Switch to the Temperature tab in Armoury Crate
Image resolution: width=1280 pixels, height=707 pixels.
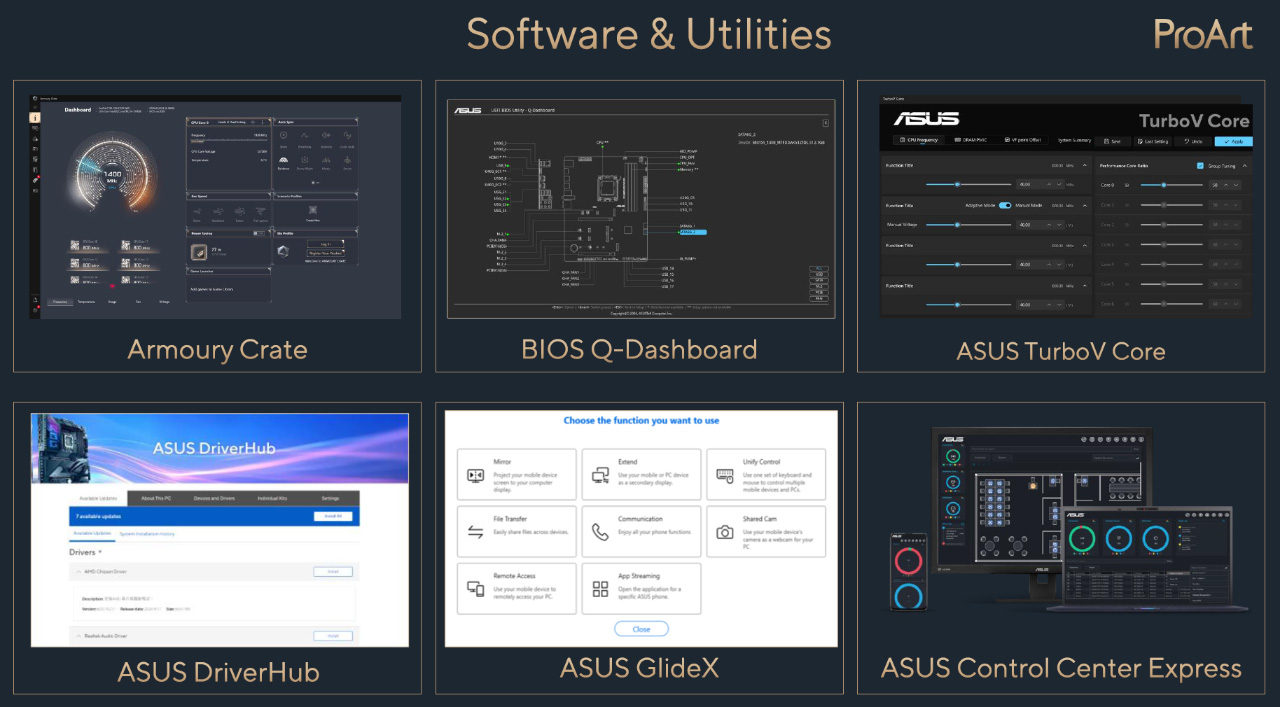click(x=86, y=301)
